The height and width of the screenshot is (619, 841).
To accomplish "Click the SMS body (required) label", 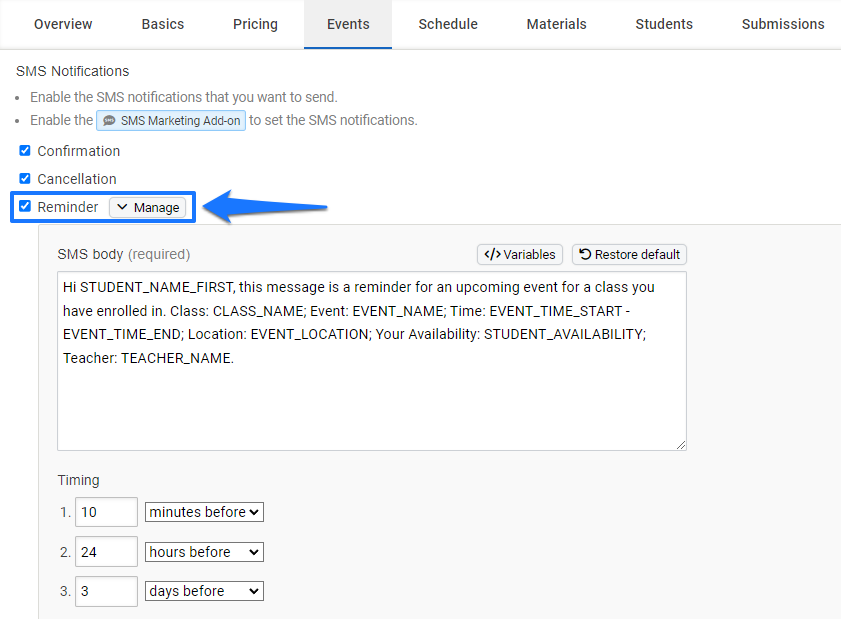I will coord(124,254).
